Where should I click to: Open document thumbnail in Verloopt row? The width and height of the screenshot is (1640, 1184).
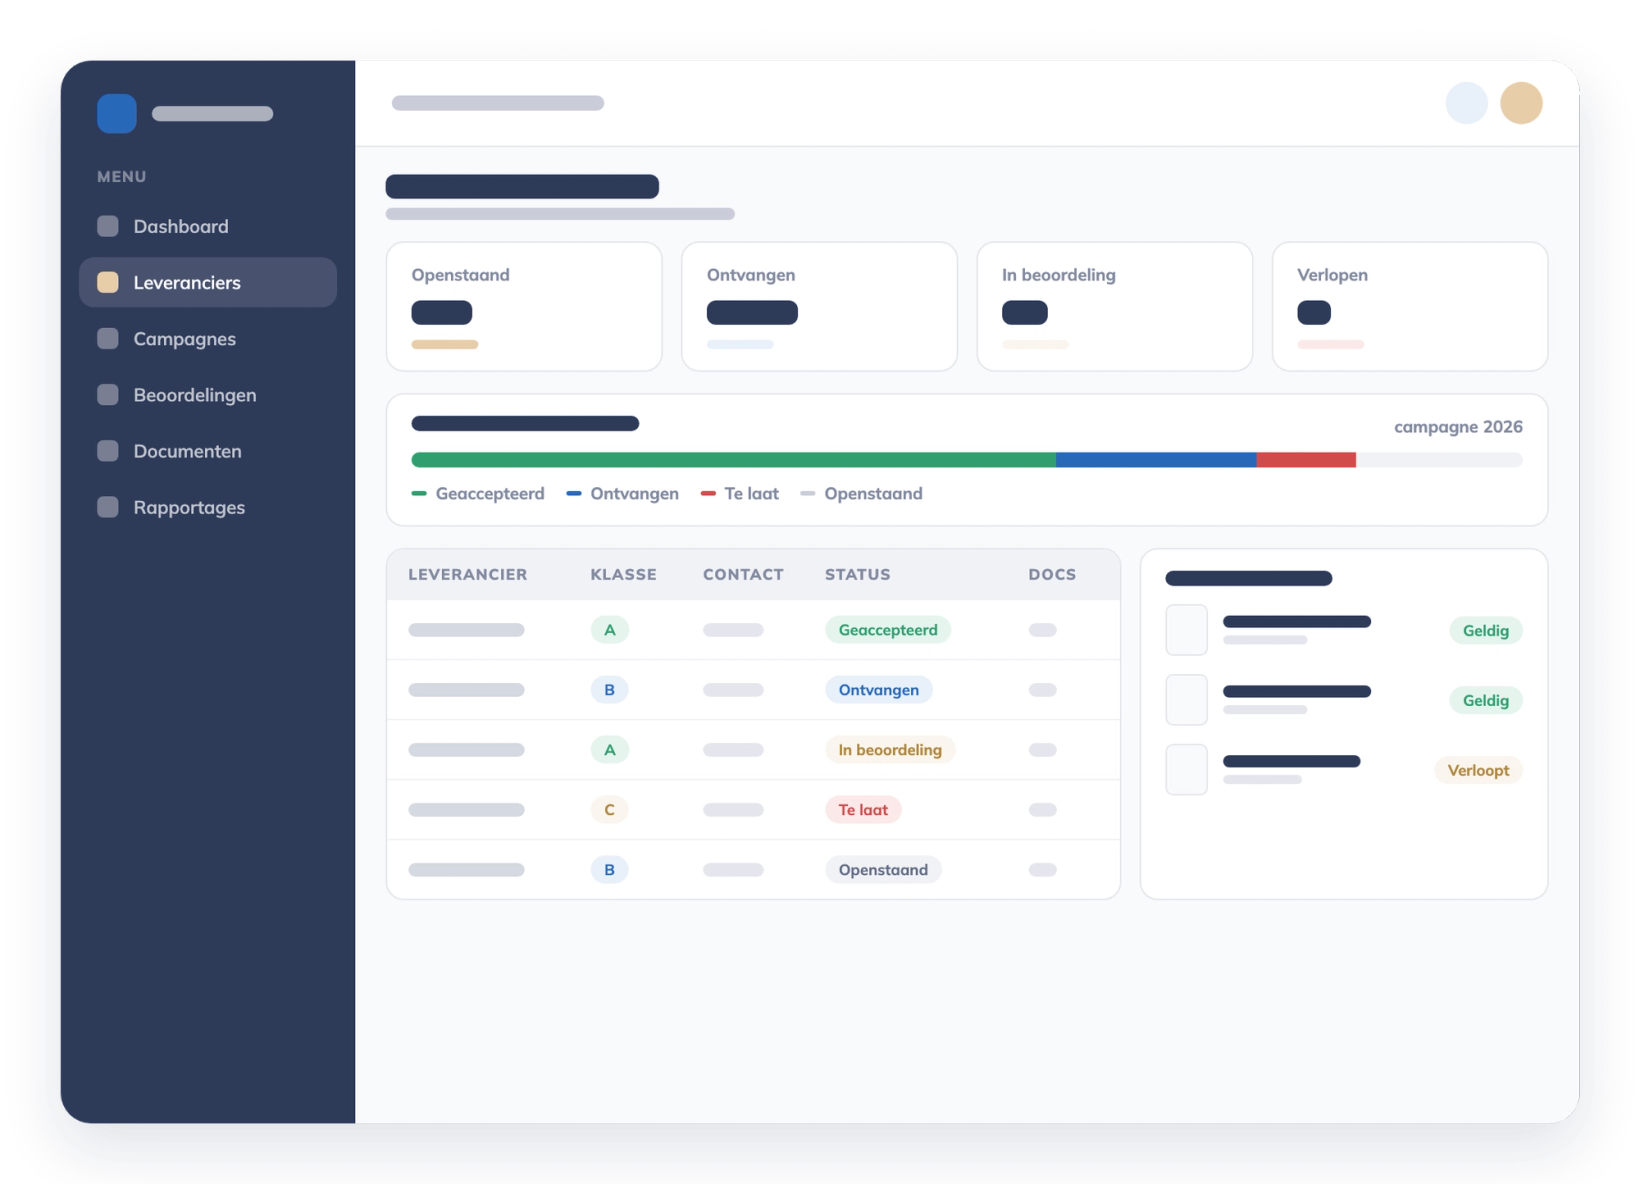tap(1186, 770)
